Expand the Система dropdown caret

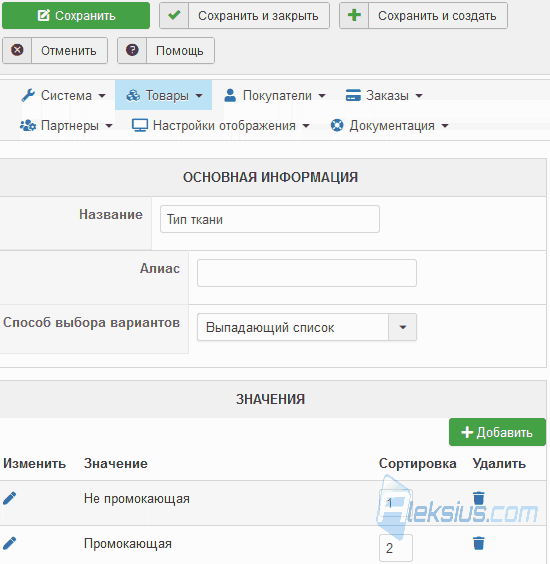point(102,96)
